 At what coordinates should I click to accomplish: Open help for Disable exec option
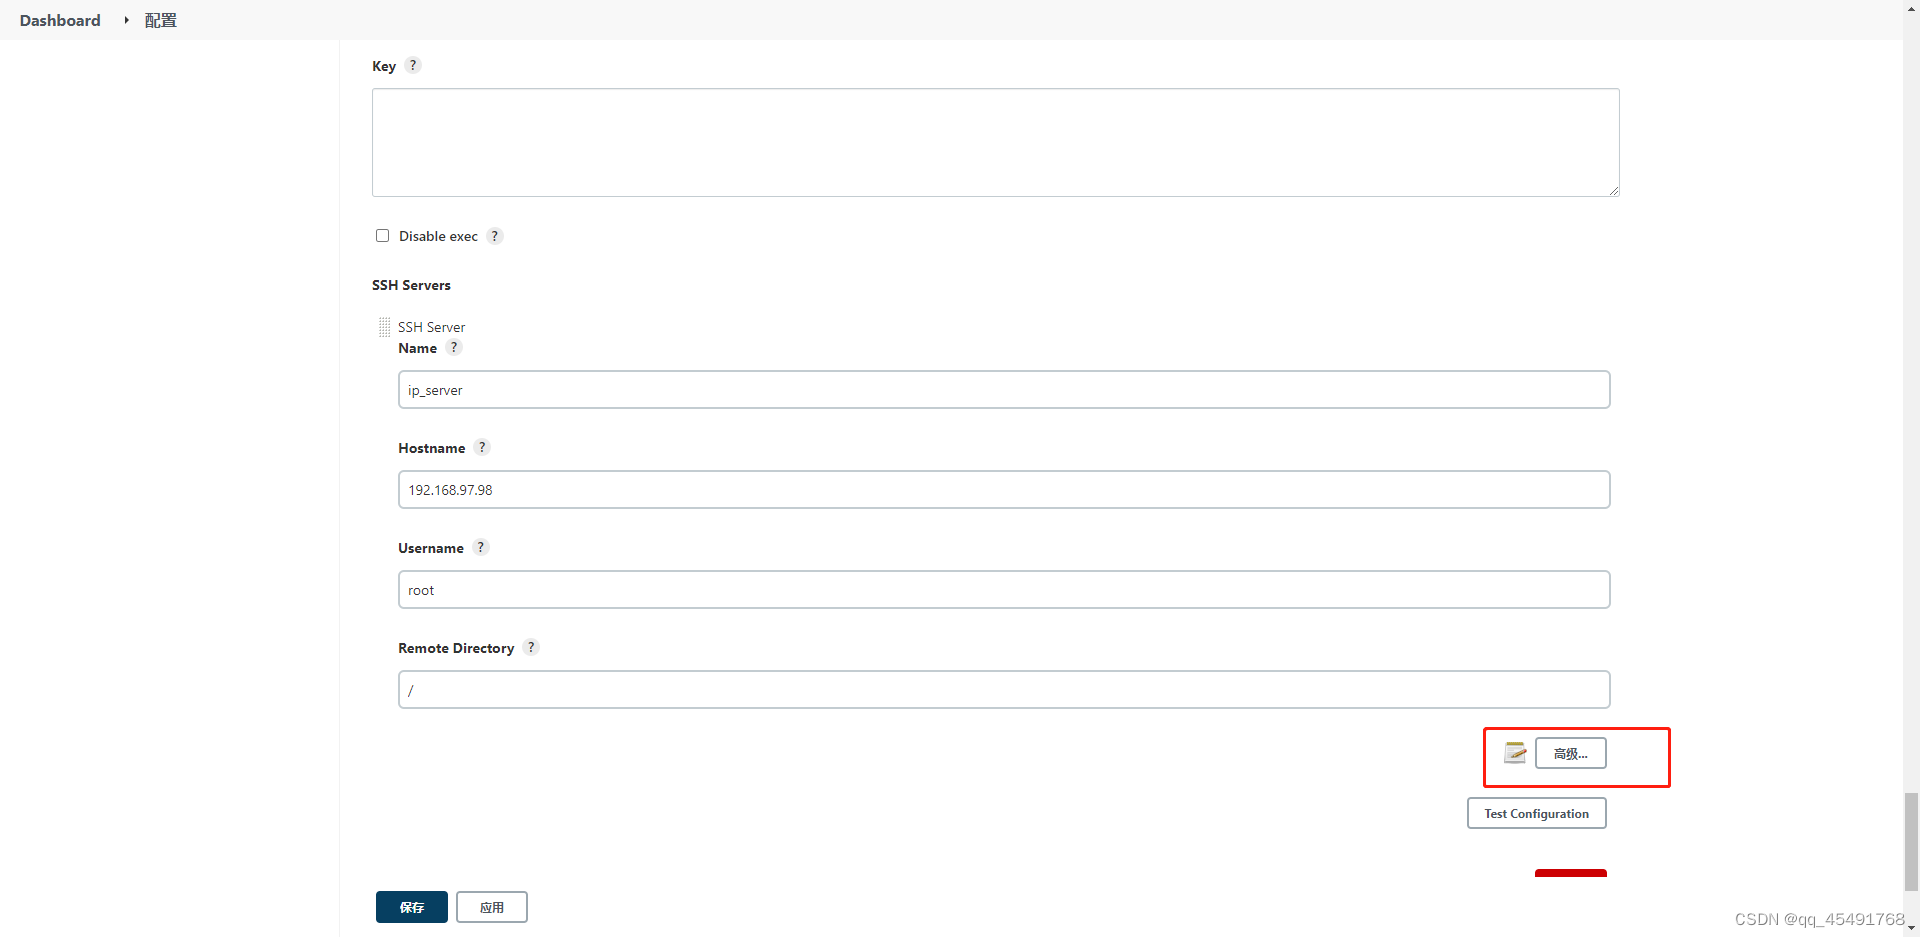click(494, 236)
